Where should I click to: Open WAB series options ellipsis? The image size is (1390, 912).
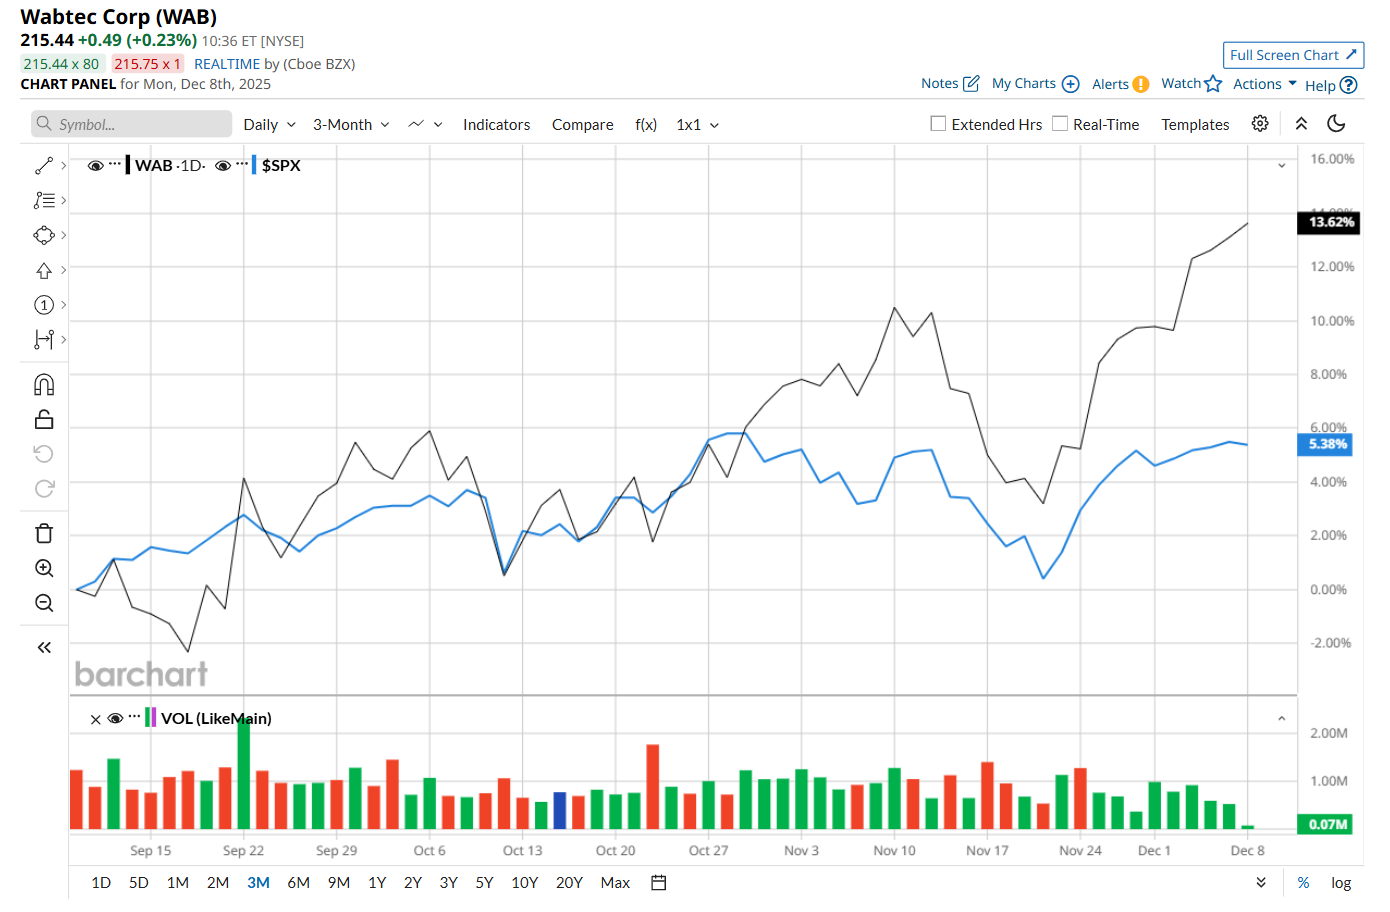115,162
